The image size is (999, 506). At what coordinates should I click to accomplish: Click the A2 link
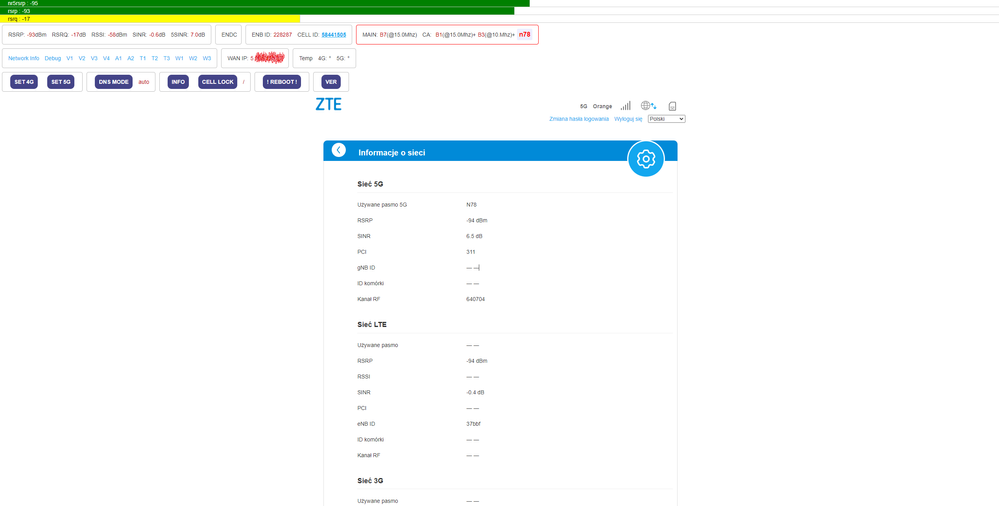pyautogui.click(x=131, y=58)
